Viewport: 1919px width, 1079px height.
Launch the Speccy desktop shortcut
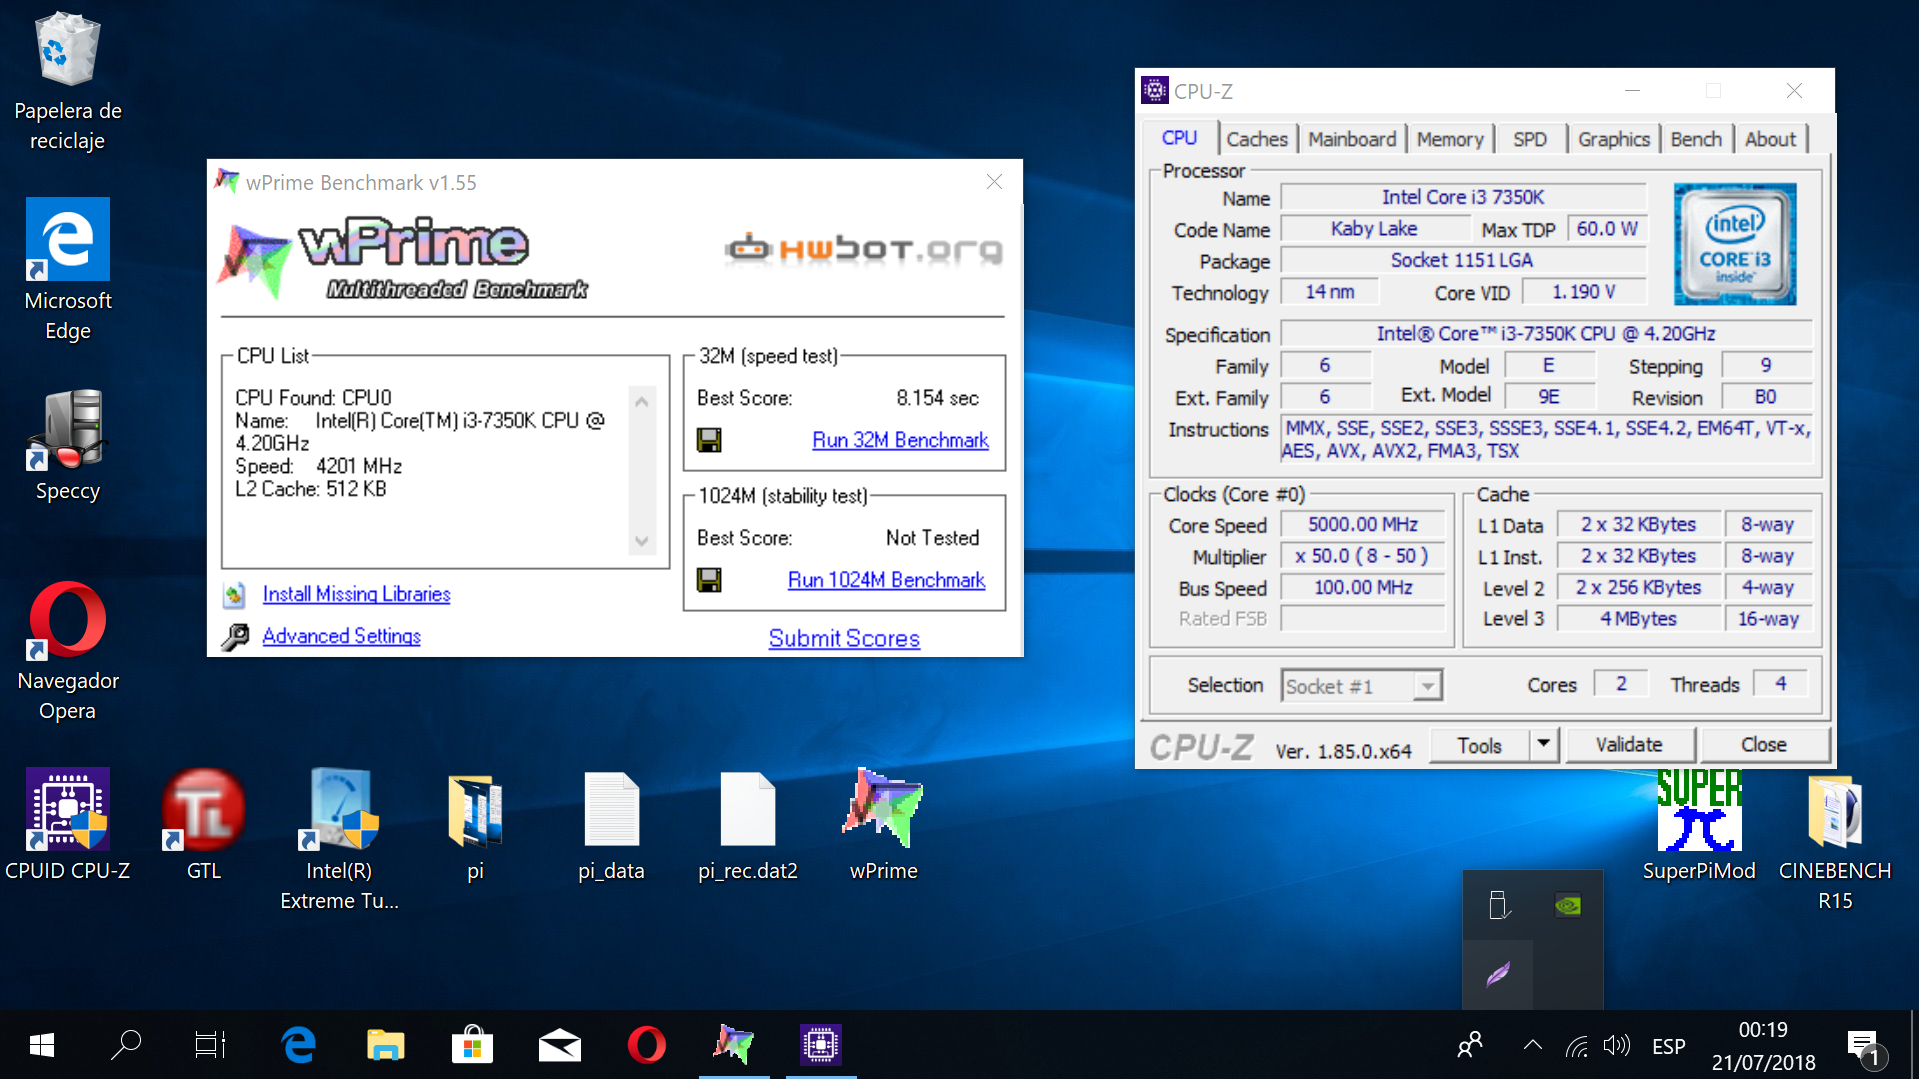tap(68, 446)
